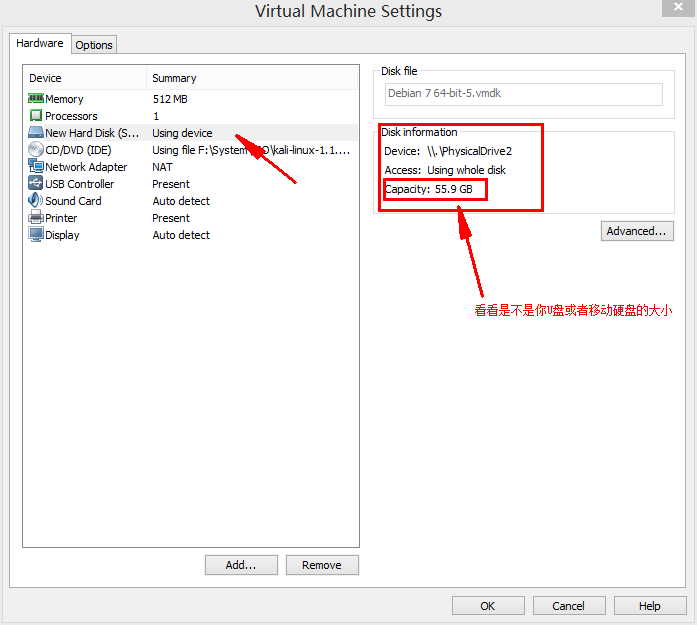Click the Using whole disk access text
The image size is (697, 625).
(466, 170)
